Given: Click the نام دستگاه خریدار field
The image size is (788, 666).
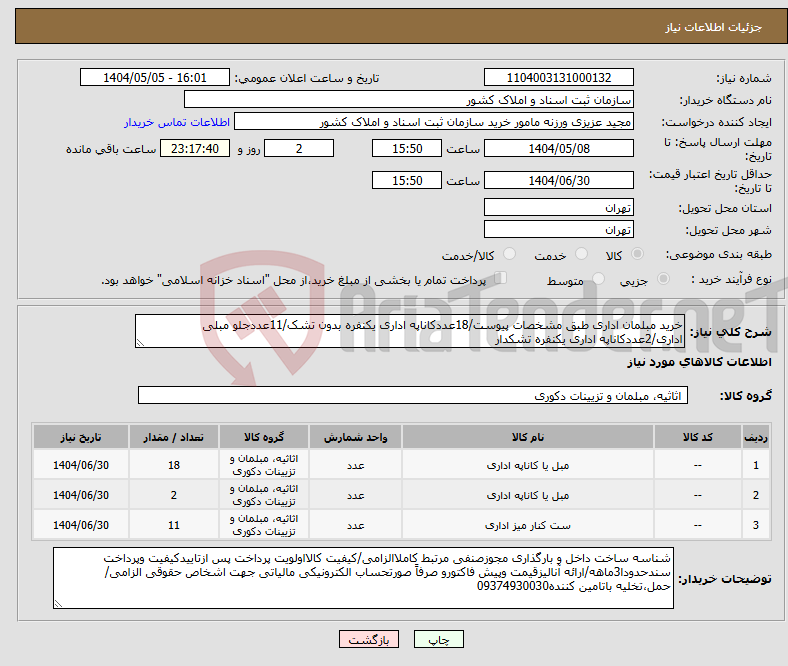Looking at the screenshot, I should pyautogui.click(x=409, y=100).
